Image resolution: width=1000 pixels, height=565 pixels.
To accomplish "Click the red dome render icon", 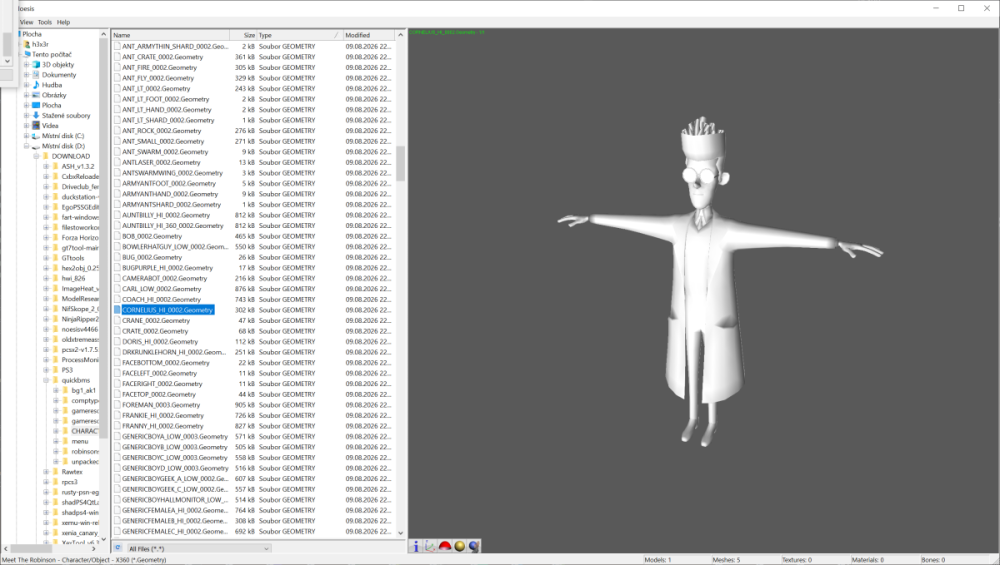I will [x=445, y=546].
